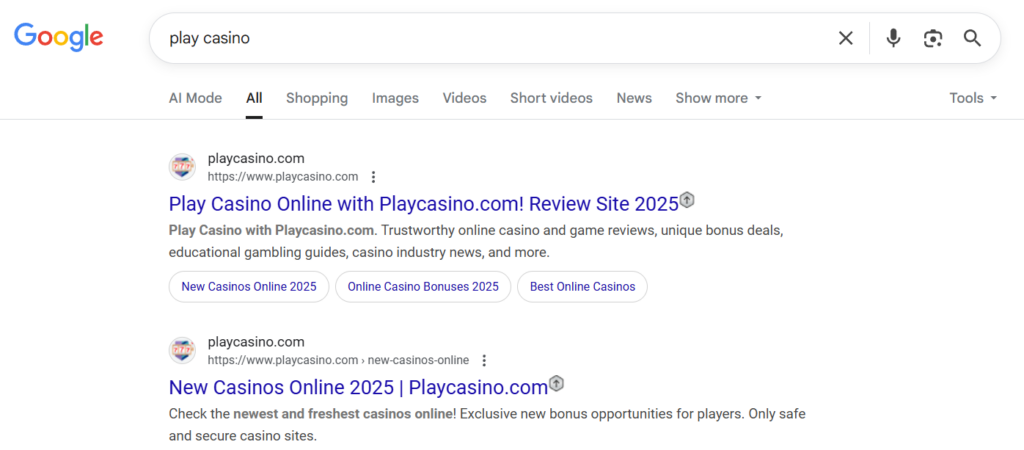Open 'Play Casino Online with Playcasino.com!' result
The image size is (1024, 450).
pyautogui.click(x=424, y=204)
